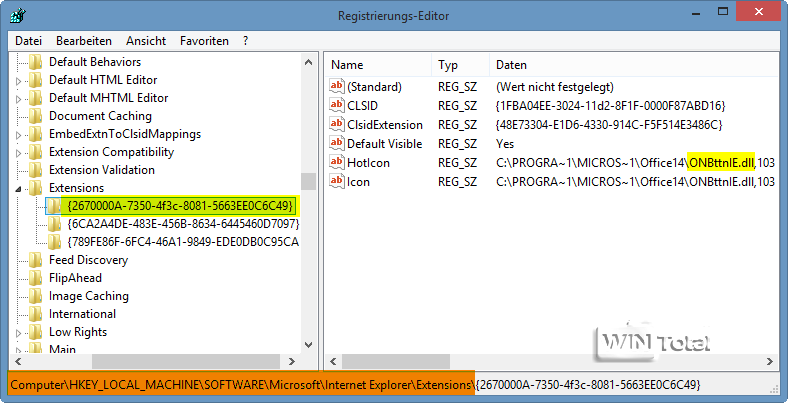Click the {6CA2A4DE-483E...} key folder icon
788x403 pixels.
point(54,224)
